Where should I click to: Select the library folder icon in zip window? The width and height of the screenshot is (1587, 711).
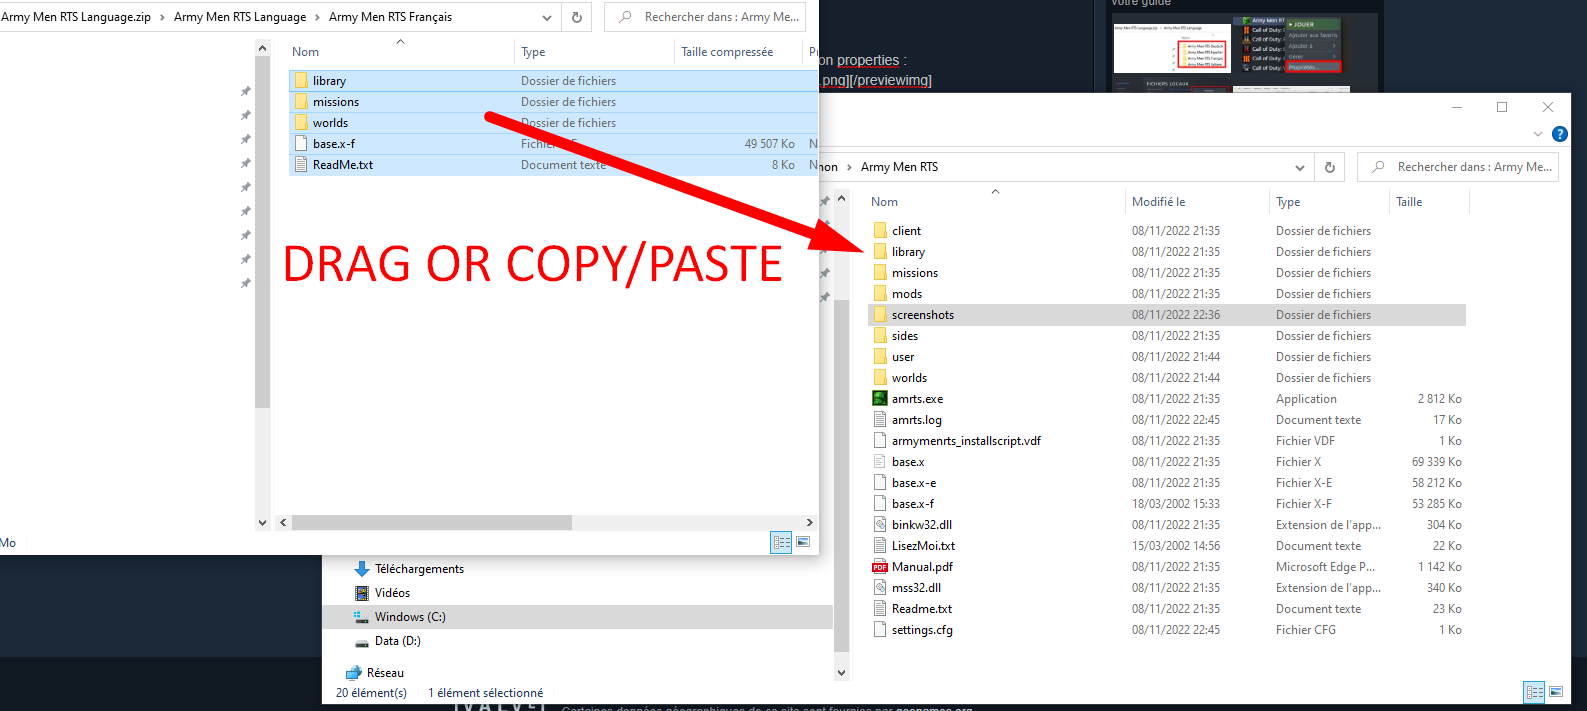click(x=301, y=80)
